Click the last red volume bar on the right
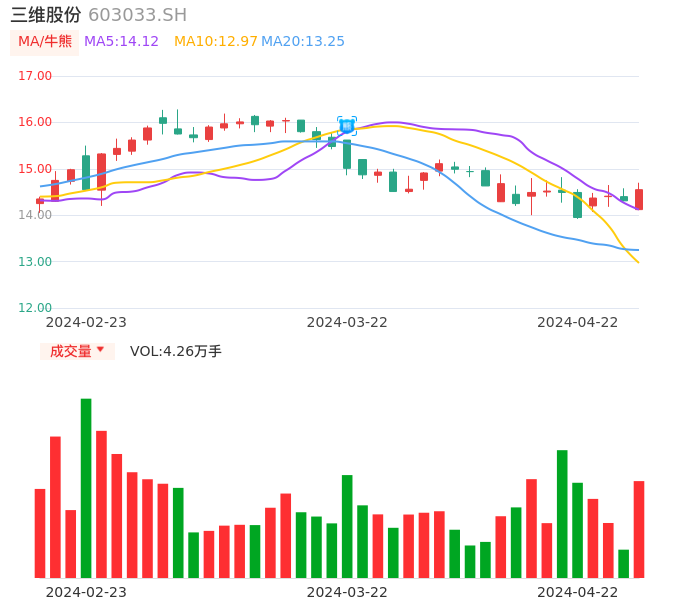The width and height of the screenshot is (686, 606). point(639,529)
